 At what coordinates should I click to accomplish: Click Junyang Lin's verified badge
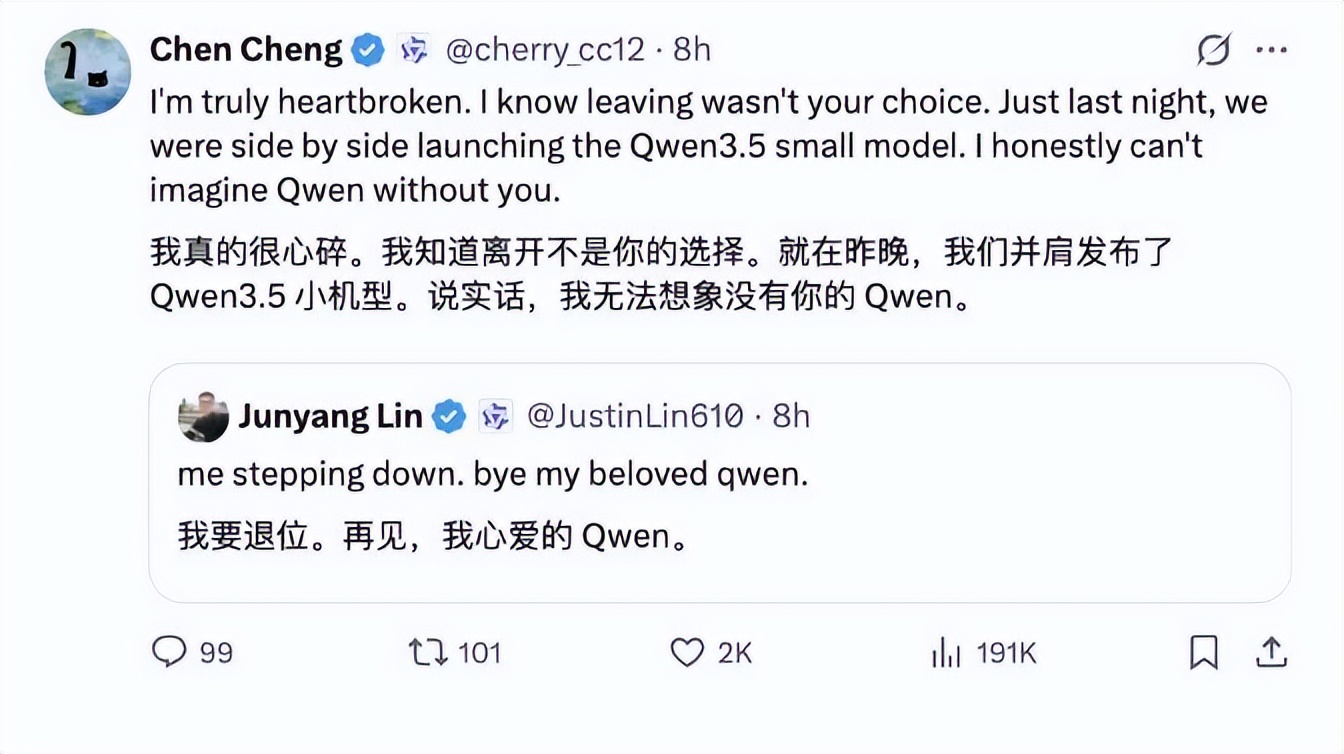point(449,416)
